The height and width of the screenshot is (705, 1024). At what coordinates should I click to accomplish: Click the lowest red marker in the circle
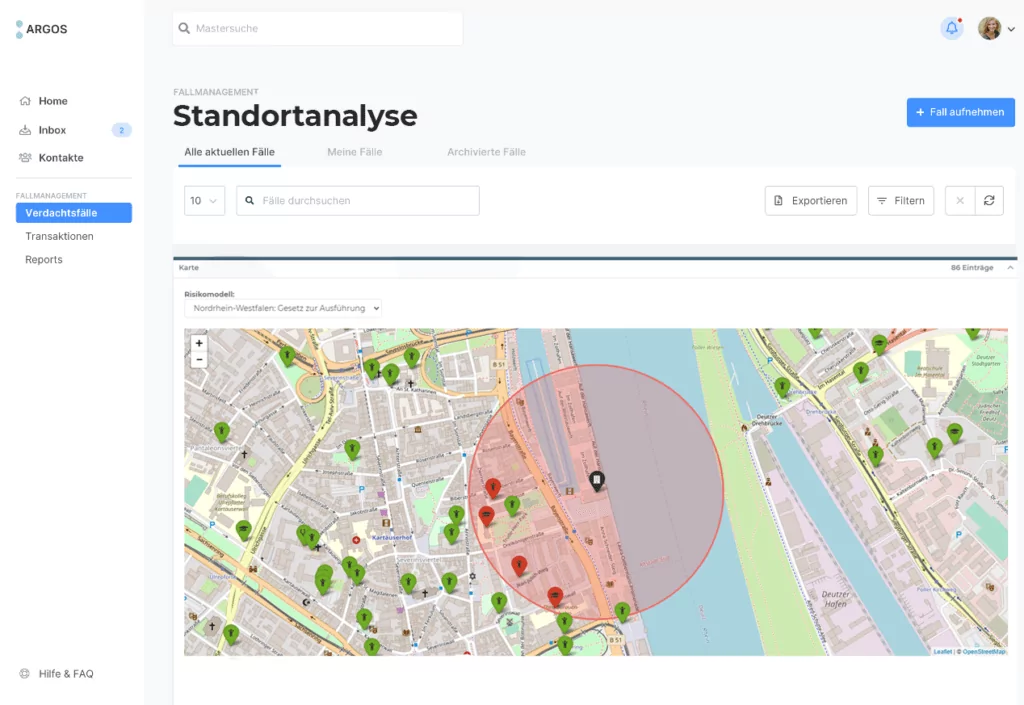pos(555,596)
